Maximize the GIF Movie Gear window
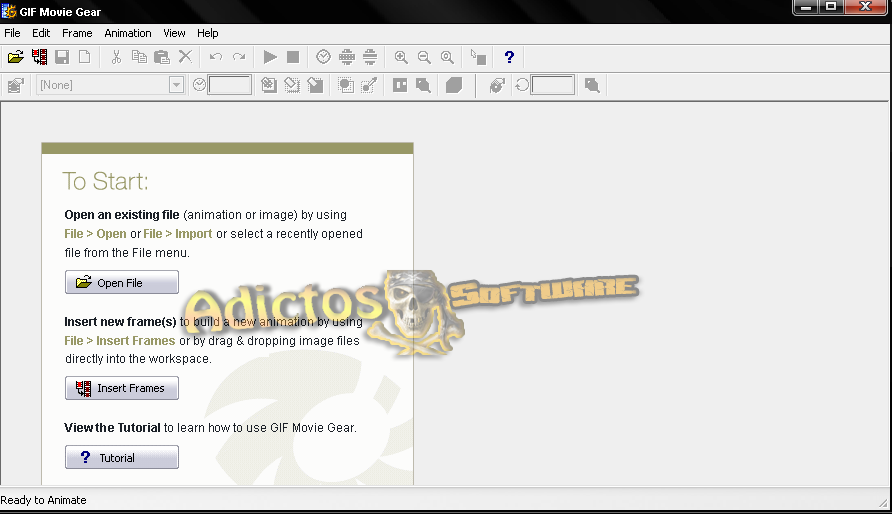 [x=831, y=7]
